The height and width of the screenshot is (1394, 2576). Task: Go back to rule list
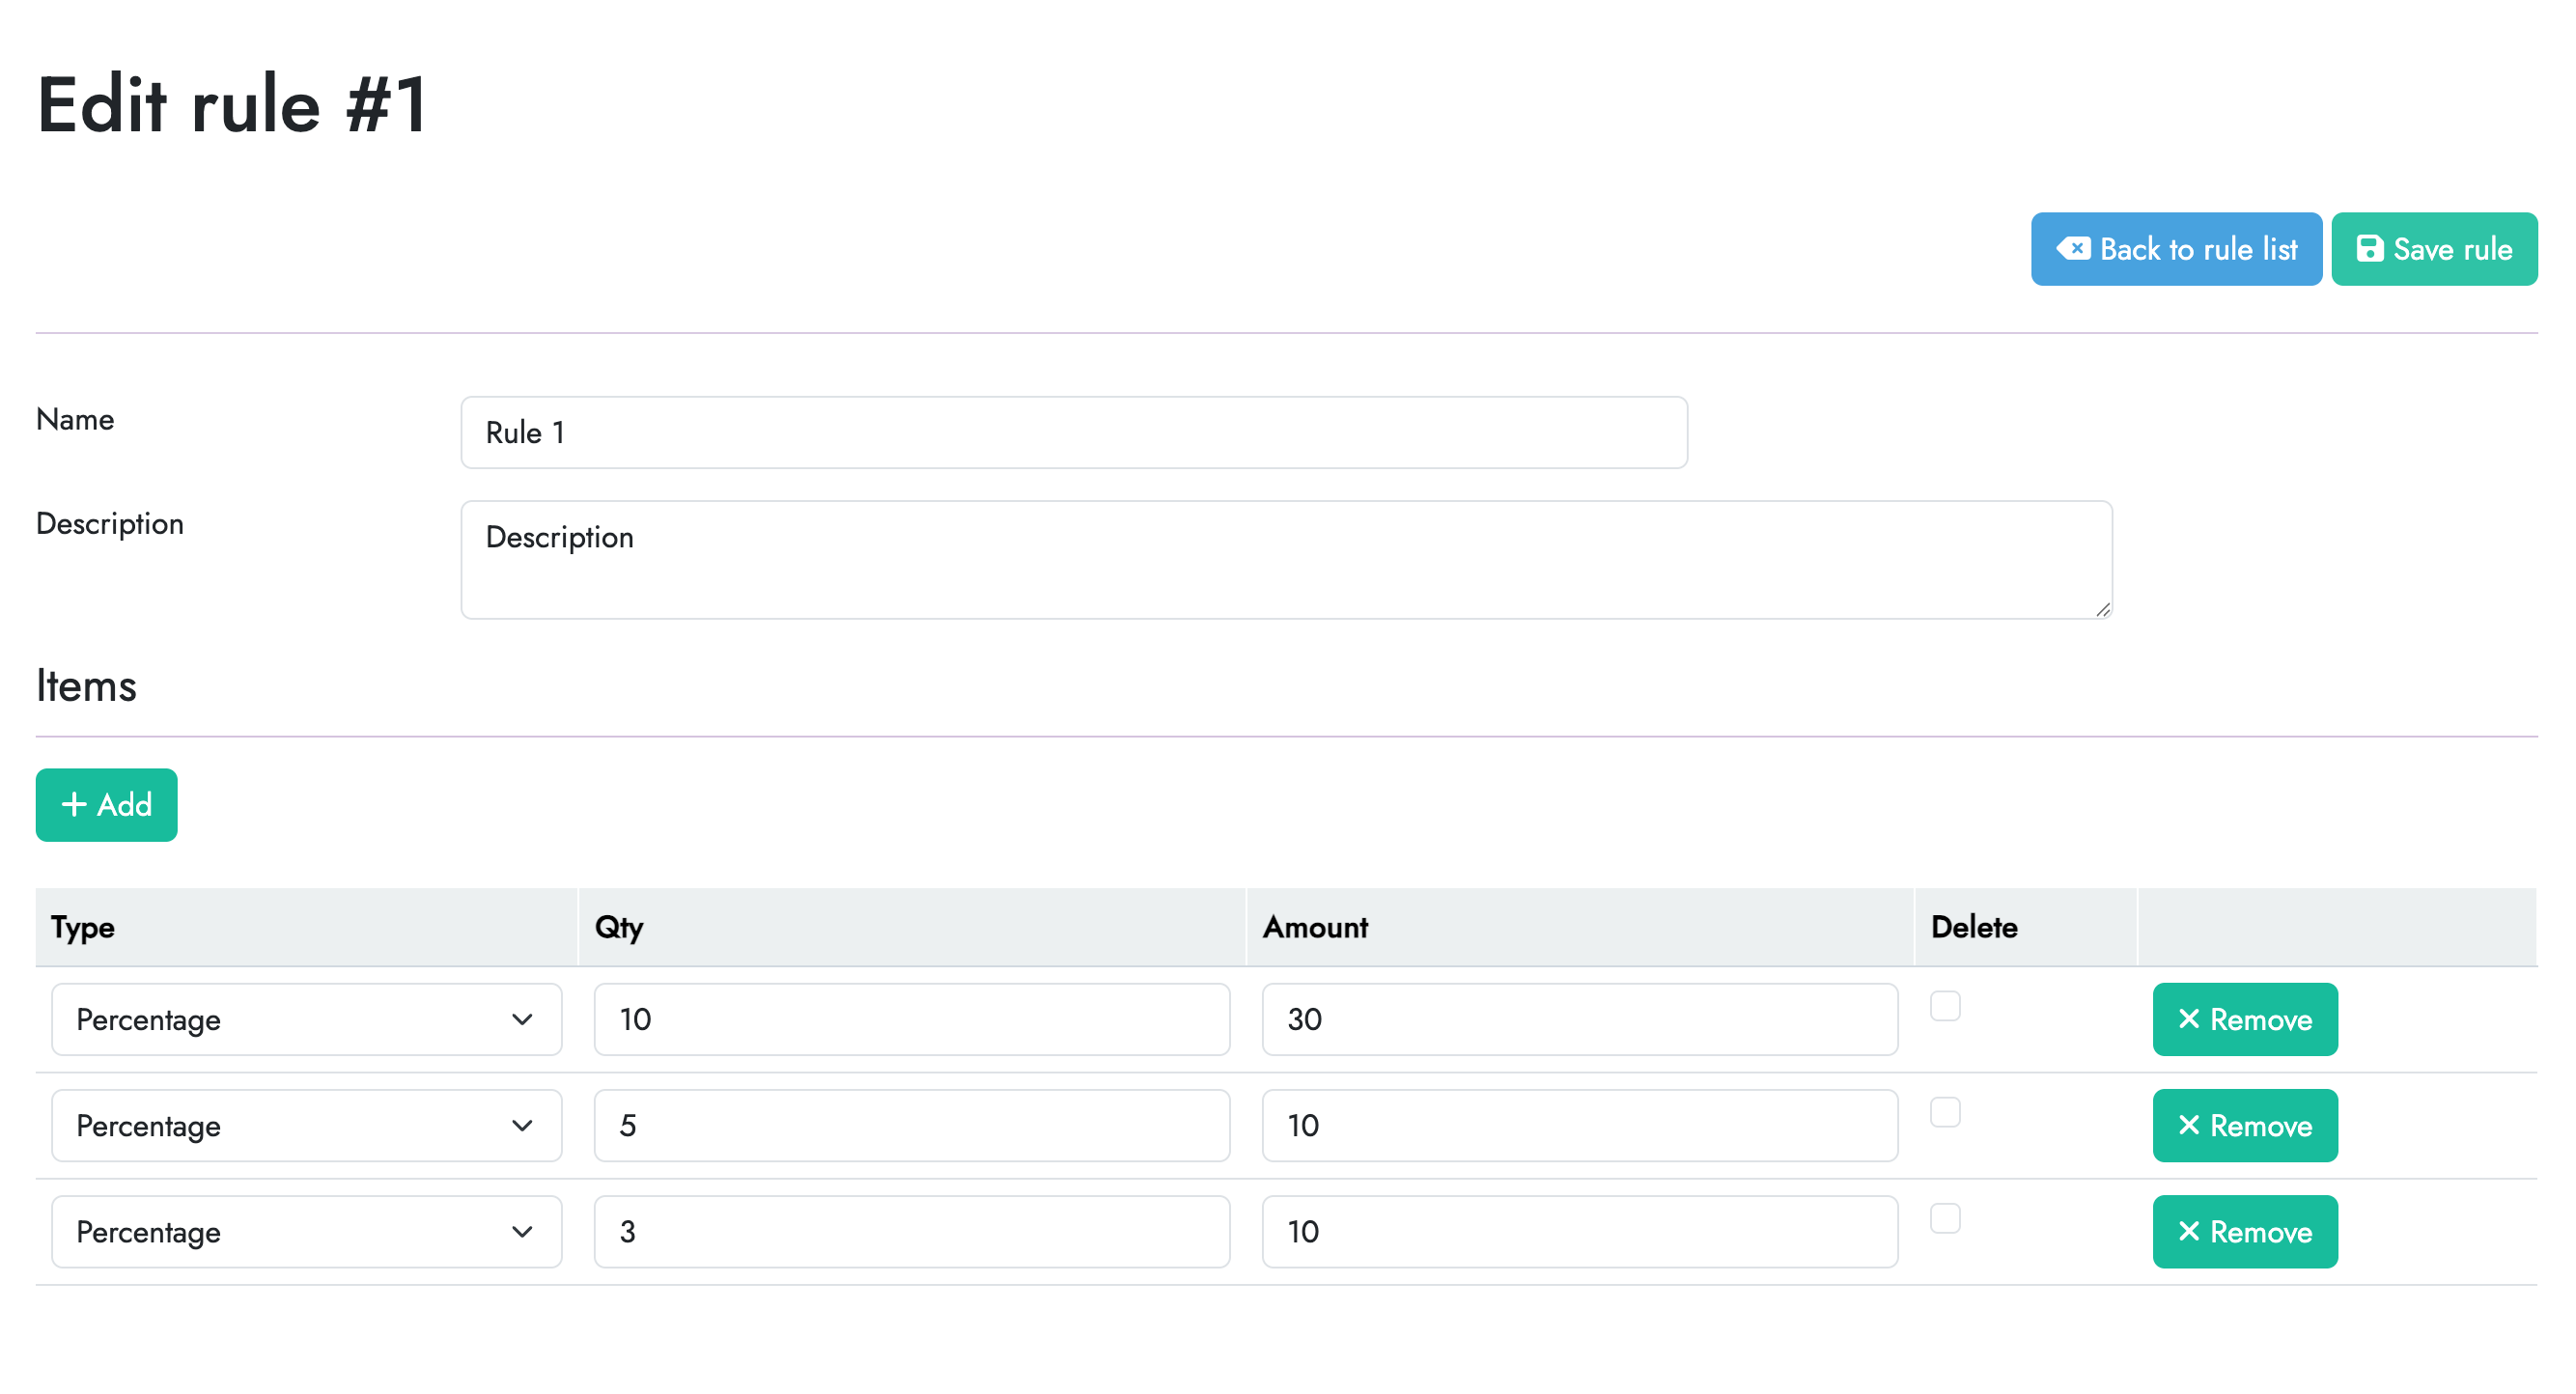click(2175, 248)
